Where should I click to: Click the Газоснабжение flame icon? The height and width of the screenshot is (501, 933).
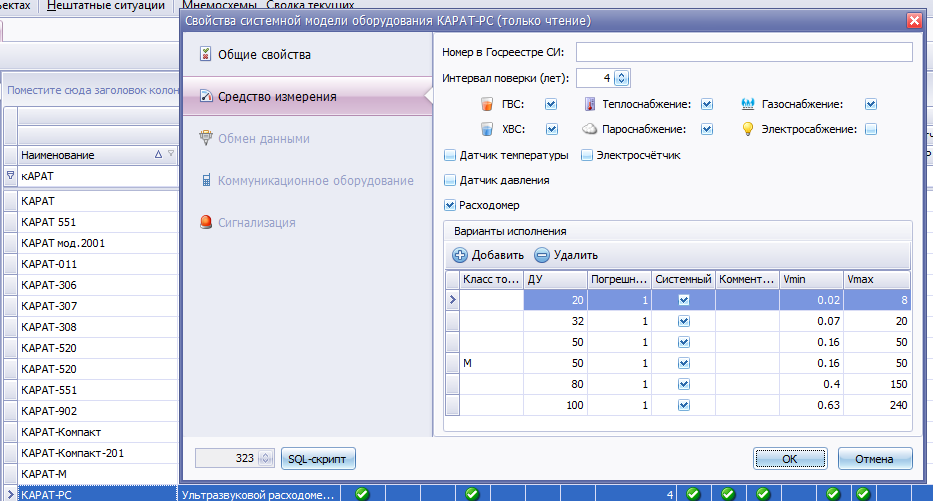pyautogui.click(x=748, y=104)
